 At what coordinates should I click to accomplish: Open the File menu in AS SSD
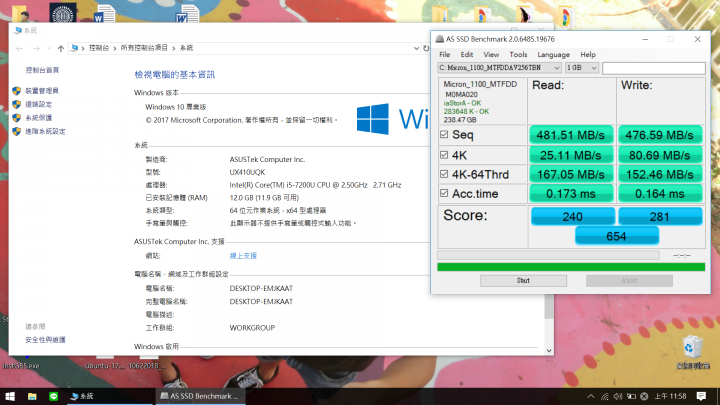point(444,55)
